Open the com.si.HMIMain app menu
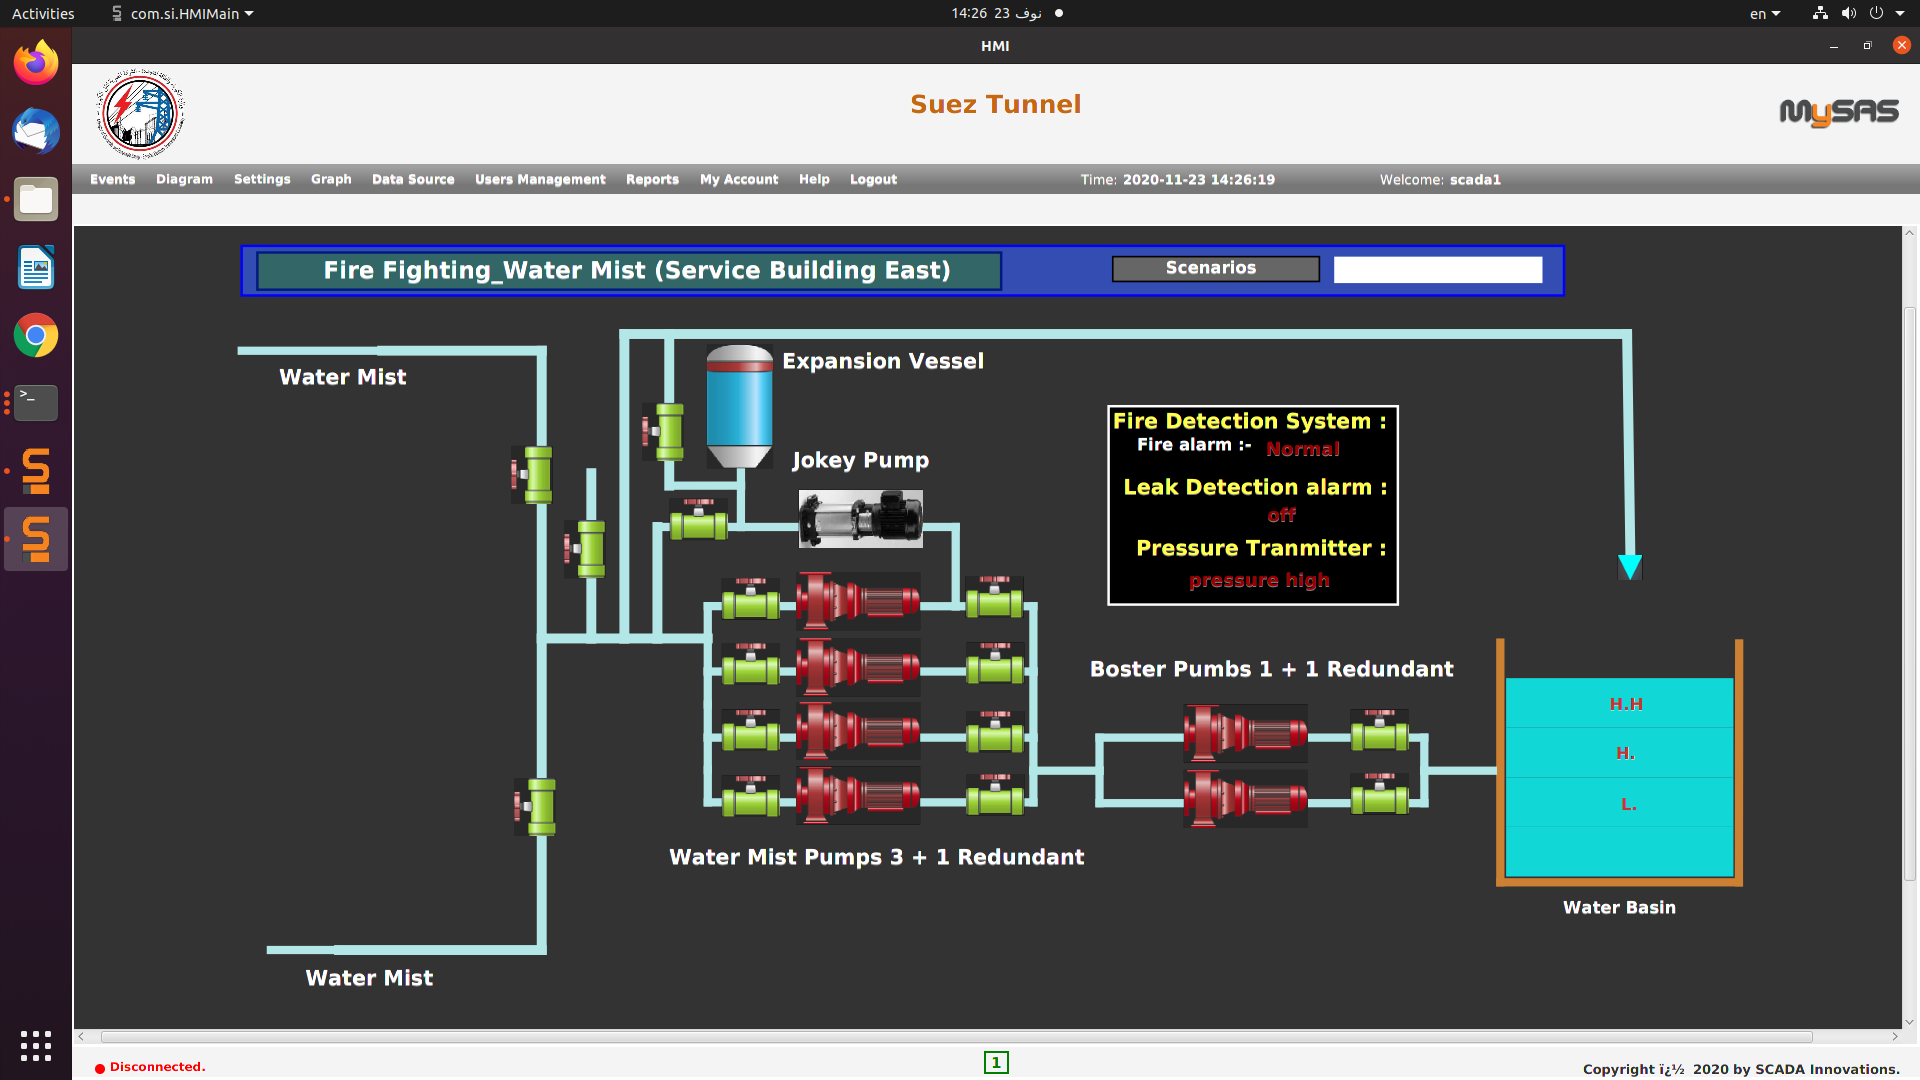 [x=185, y=13]
